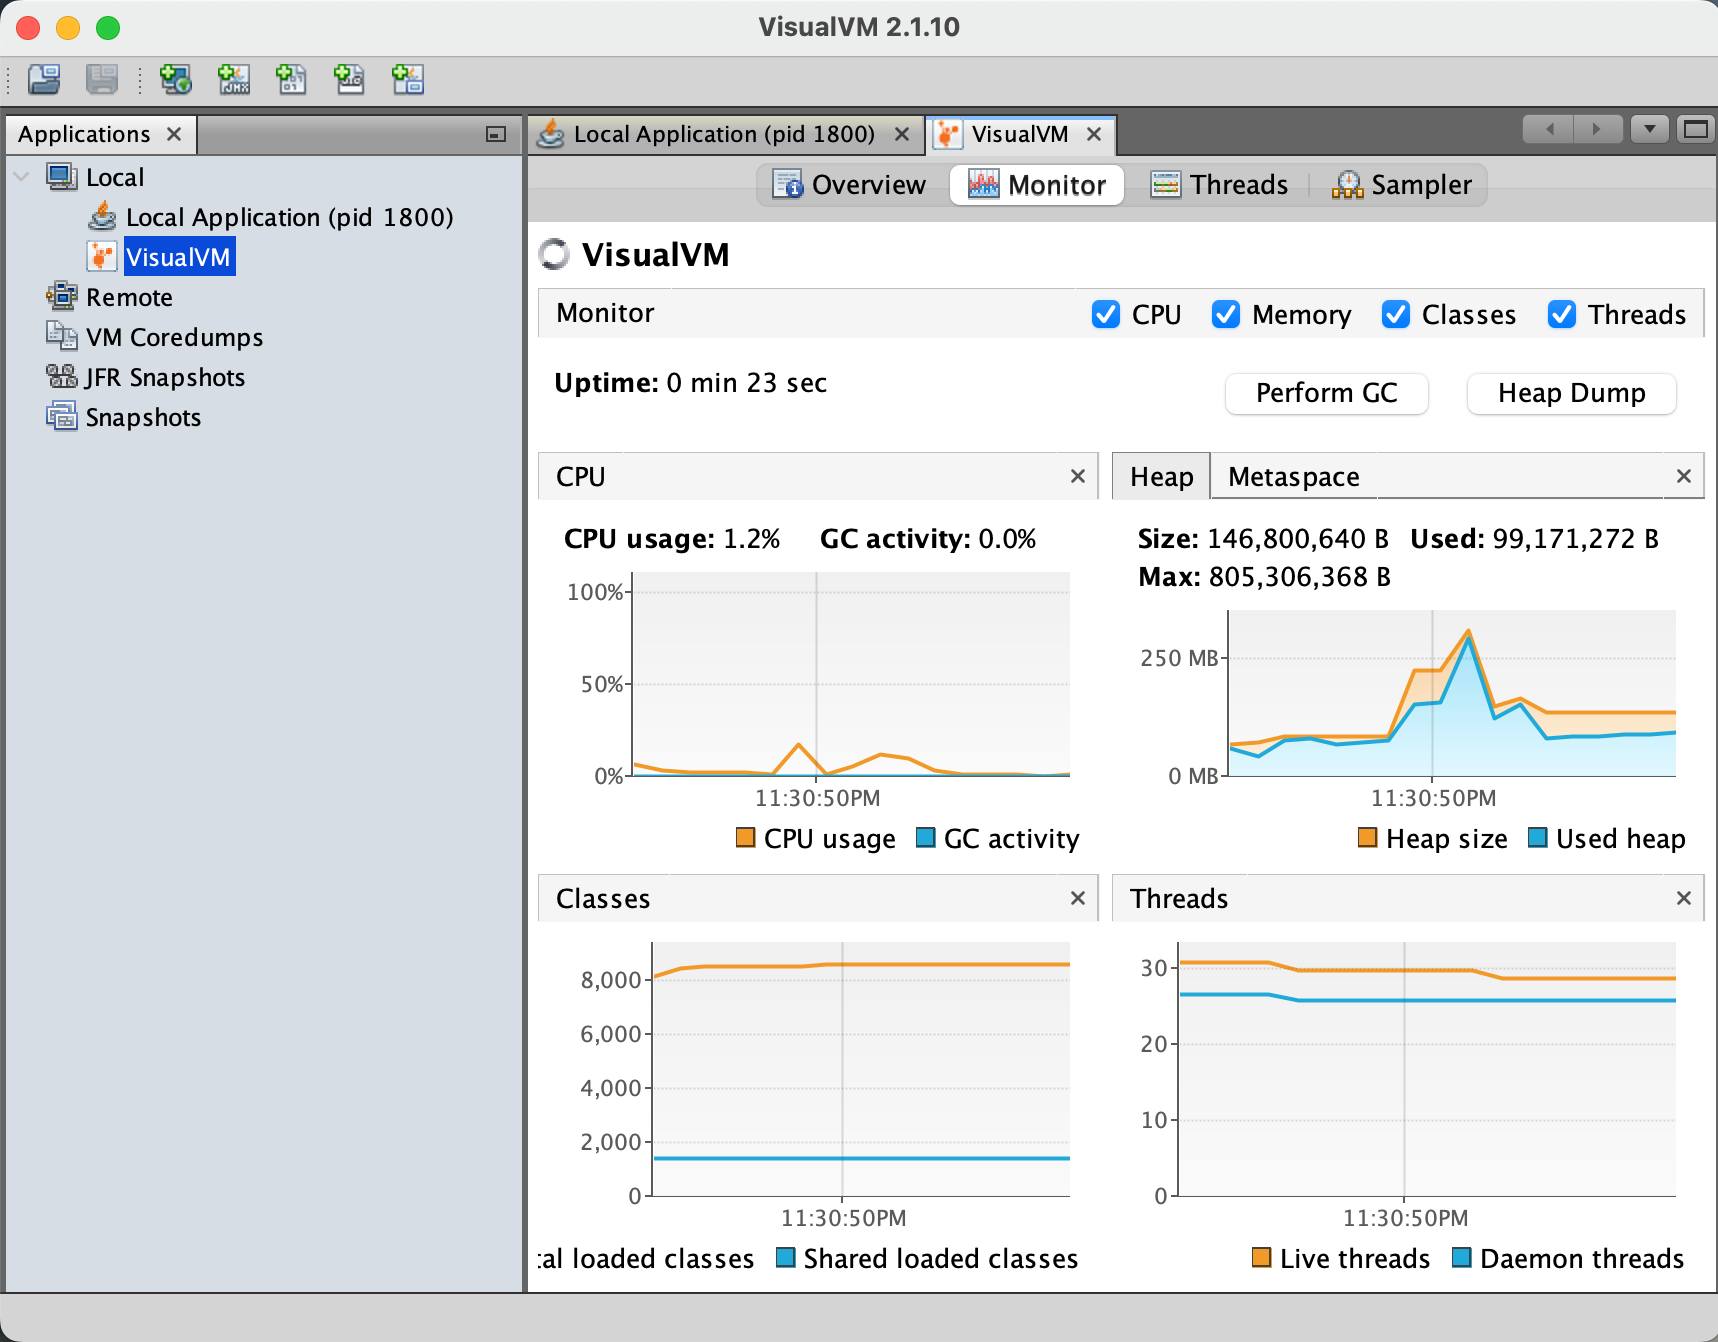Open the Threads view tab
The height and width of the screenshot is (1342, 1718).
(1220, 185)
